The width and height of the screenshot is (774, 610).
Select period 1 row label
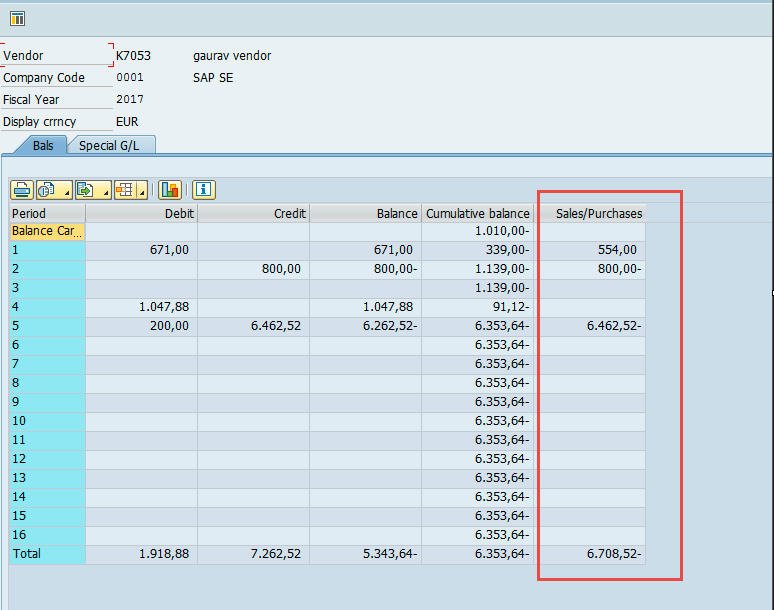[x=47, y=250]
